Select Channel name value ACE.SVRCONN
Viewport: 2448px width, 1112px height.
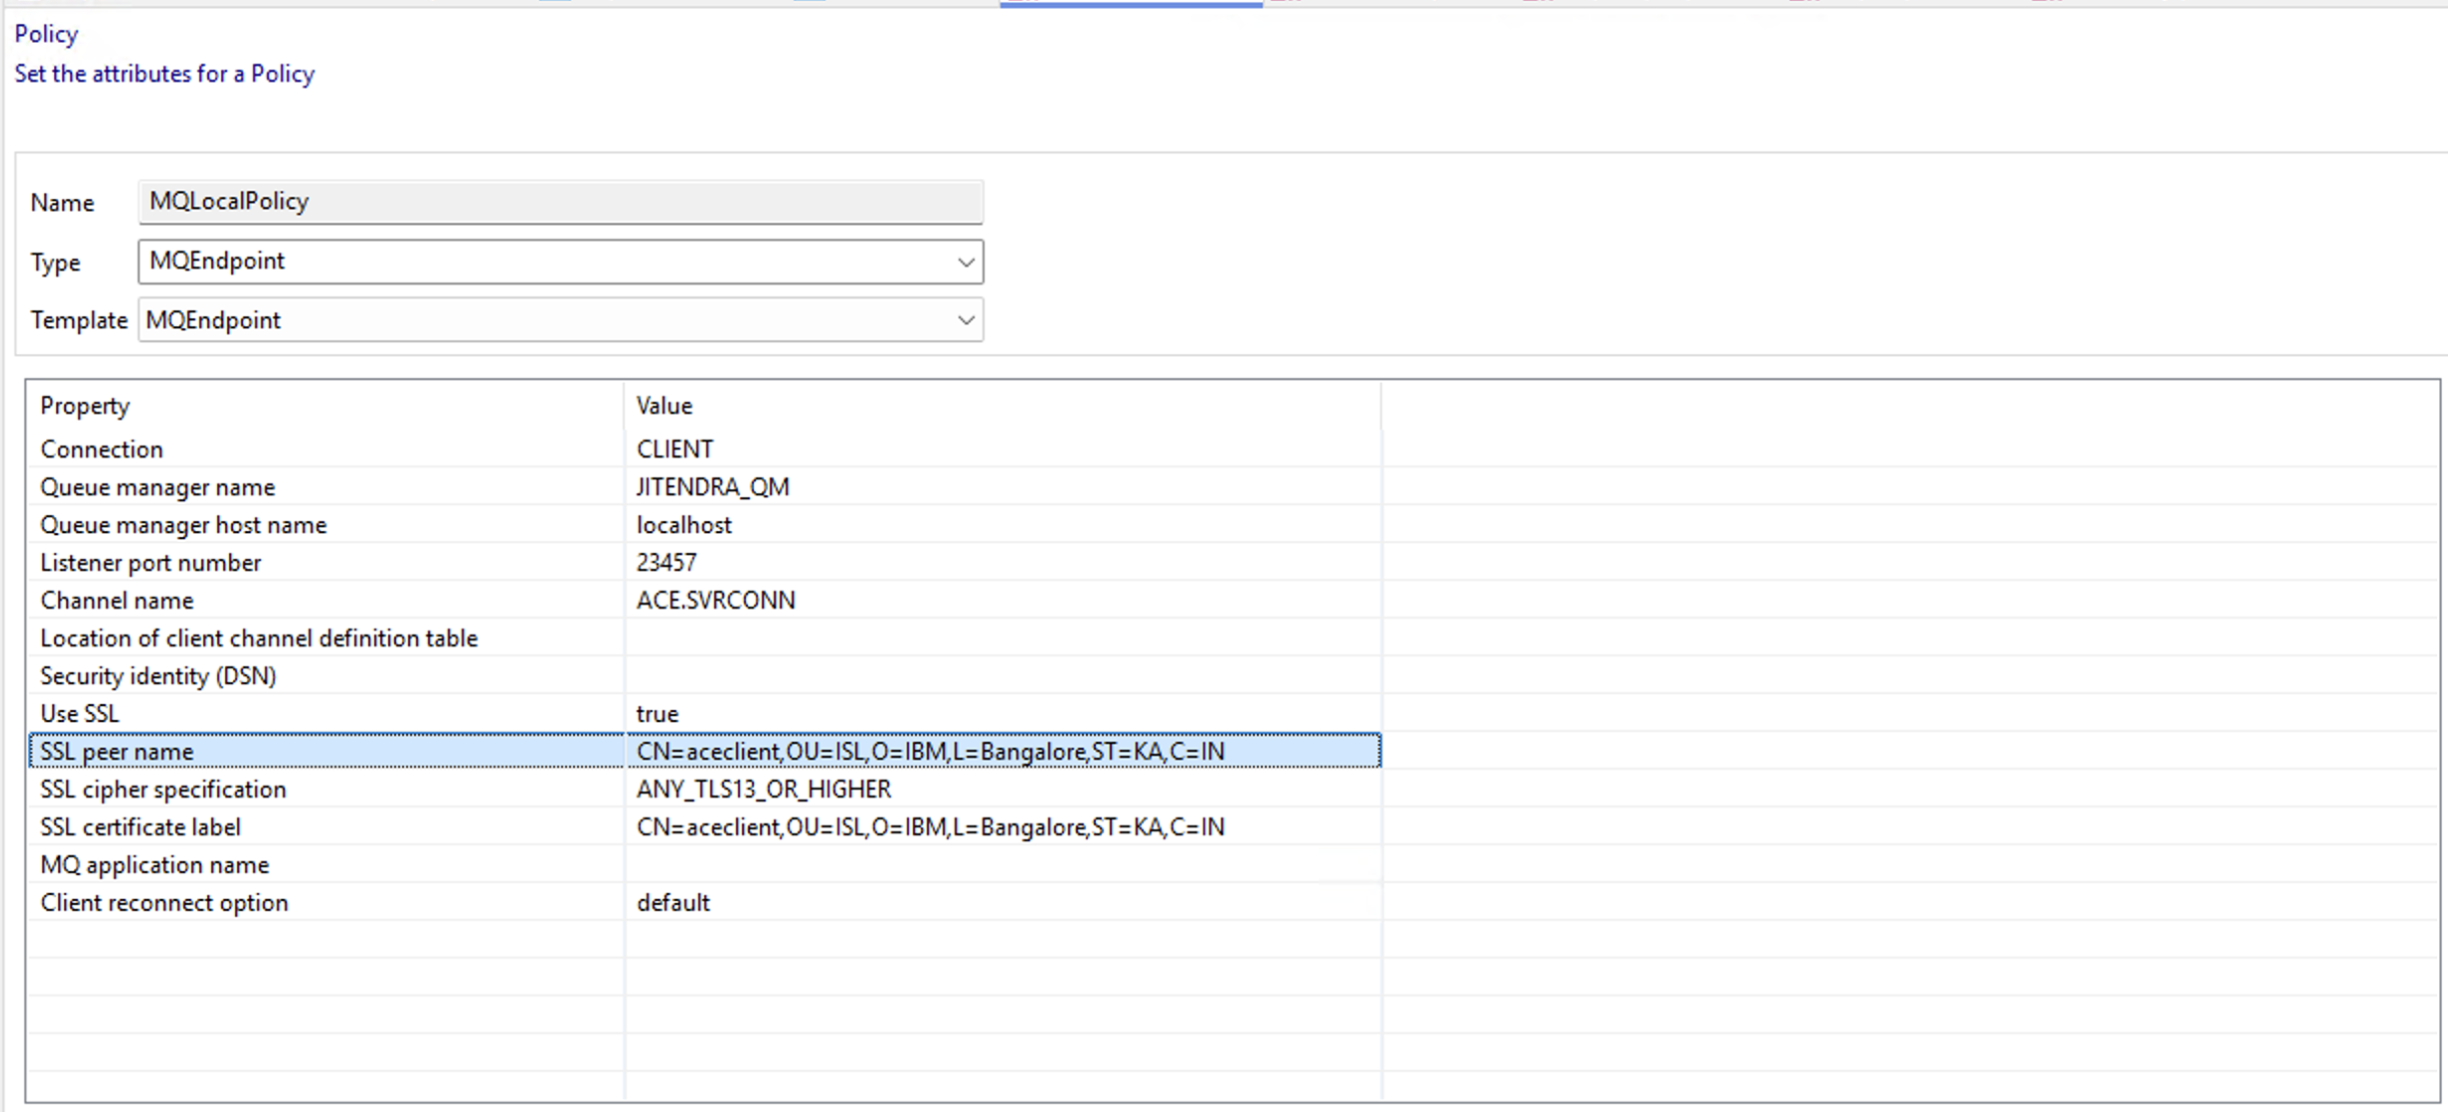click(716, 601)
